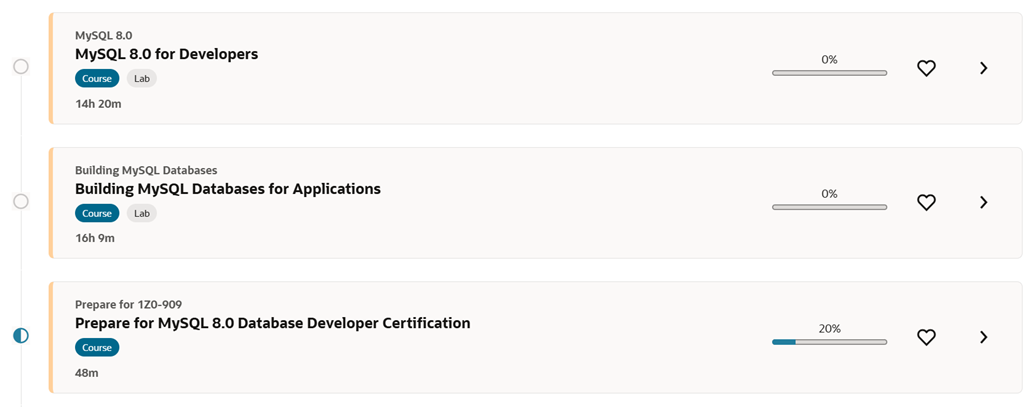Open Building MySQL Databases for Applications title
The width and height of the screenshot is (1030, 407).
(x=228, y=189)
